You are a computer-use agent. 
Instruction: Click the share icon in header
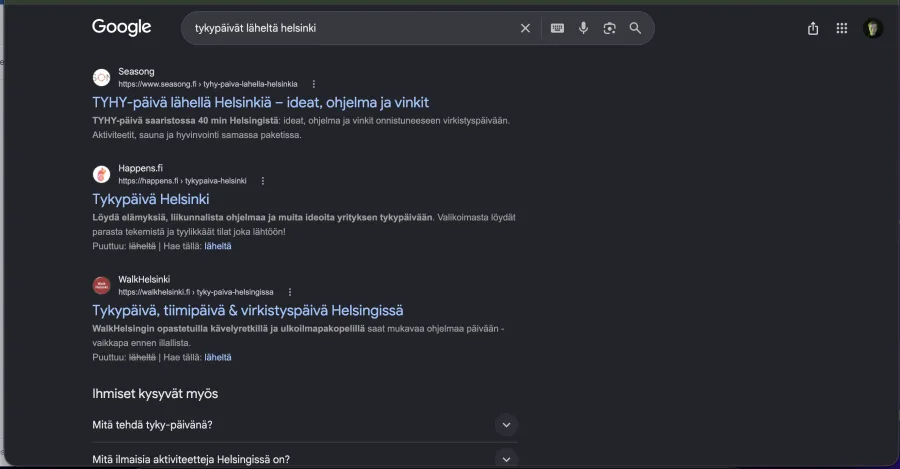(813, 28)
